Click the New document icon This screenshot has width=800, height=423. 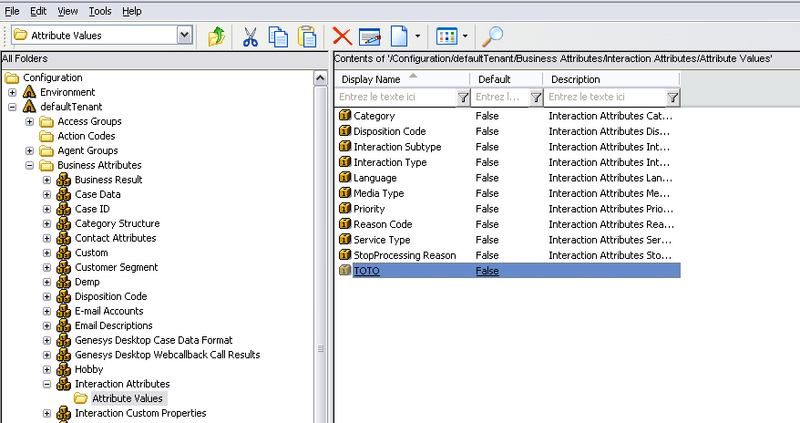pyautogui.click(x=399, y=37)
